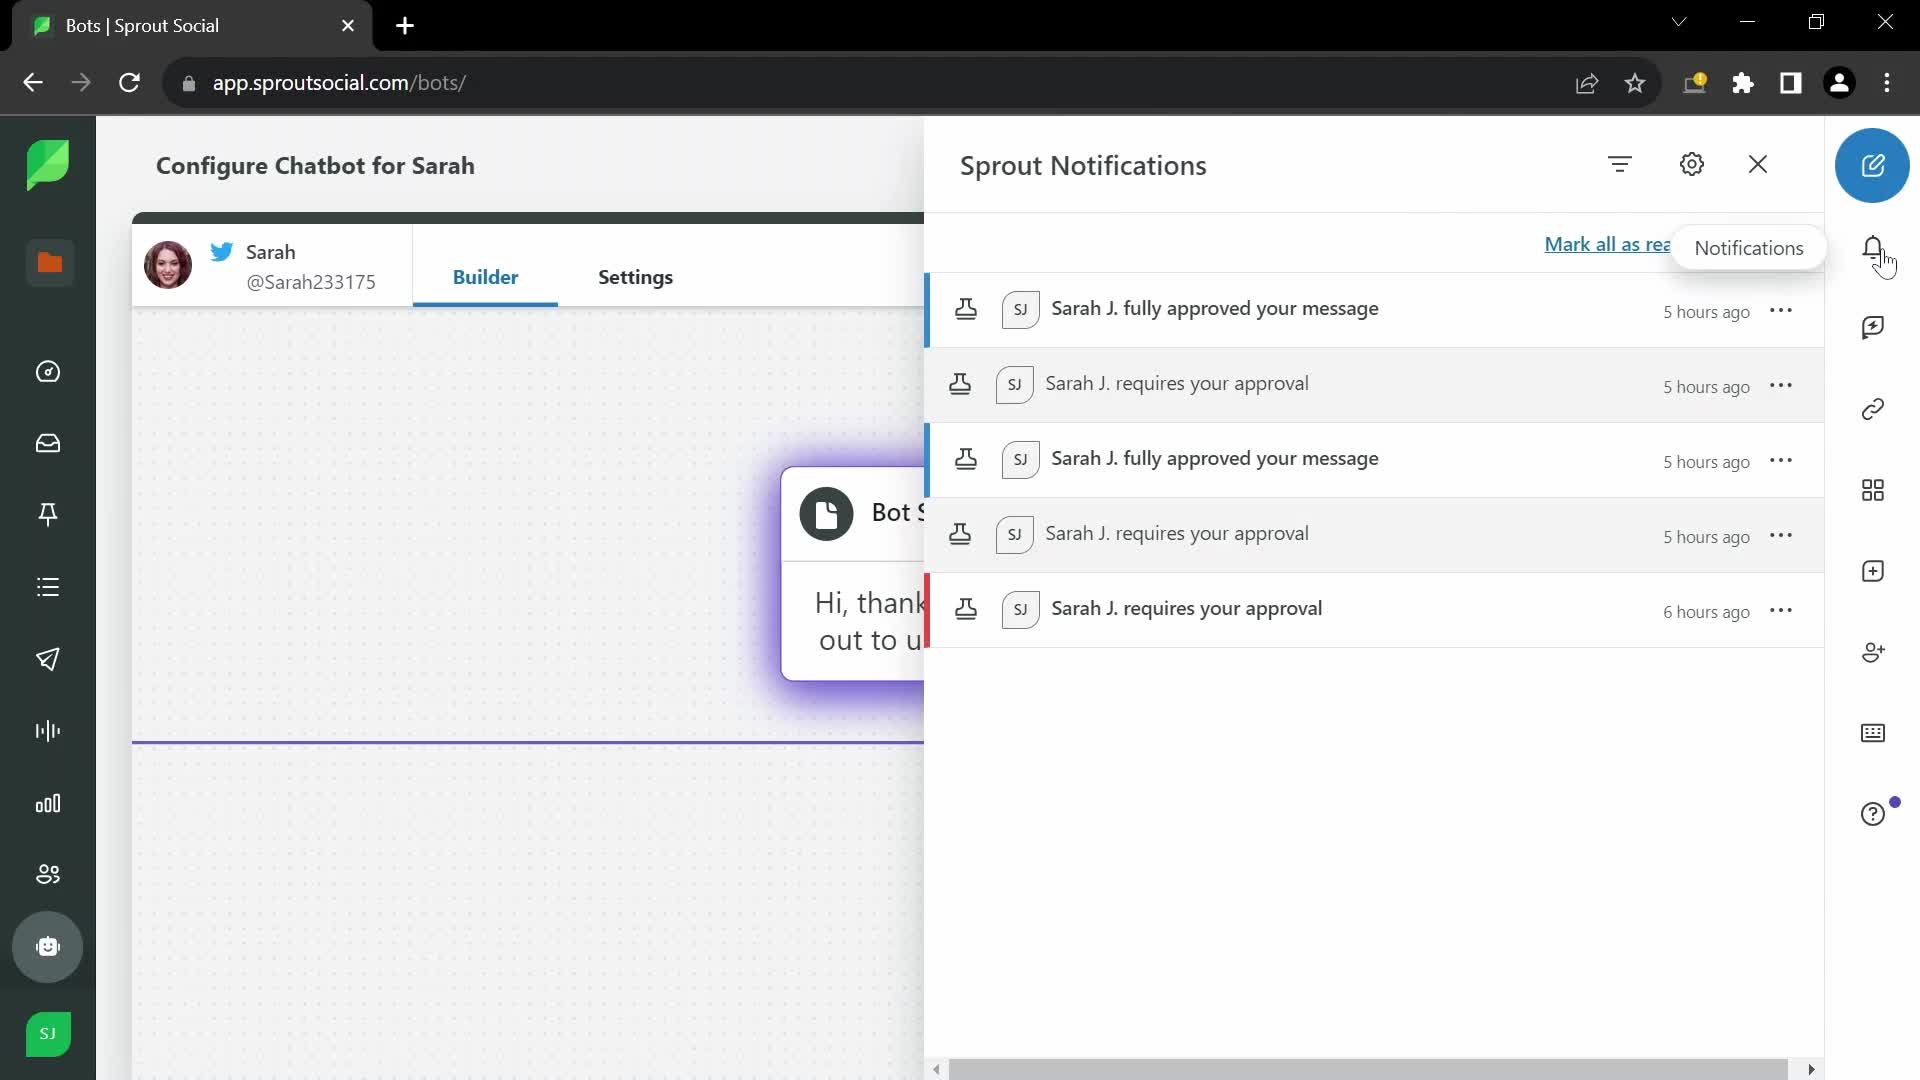Open the Chrome three-dot menu

pyautogui.click(x=1887, y=83)
